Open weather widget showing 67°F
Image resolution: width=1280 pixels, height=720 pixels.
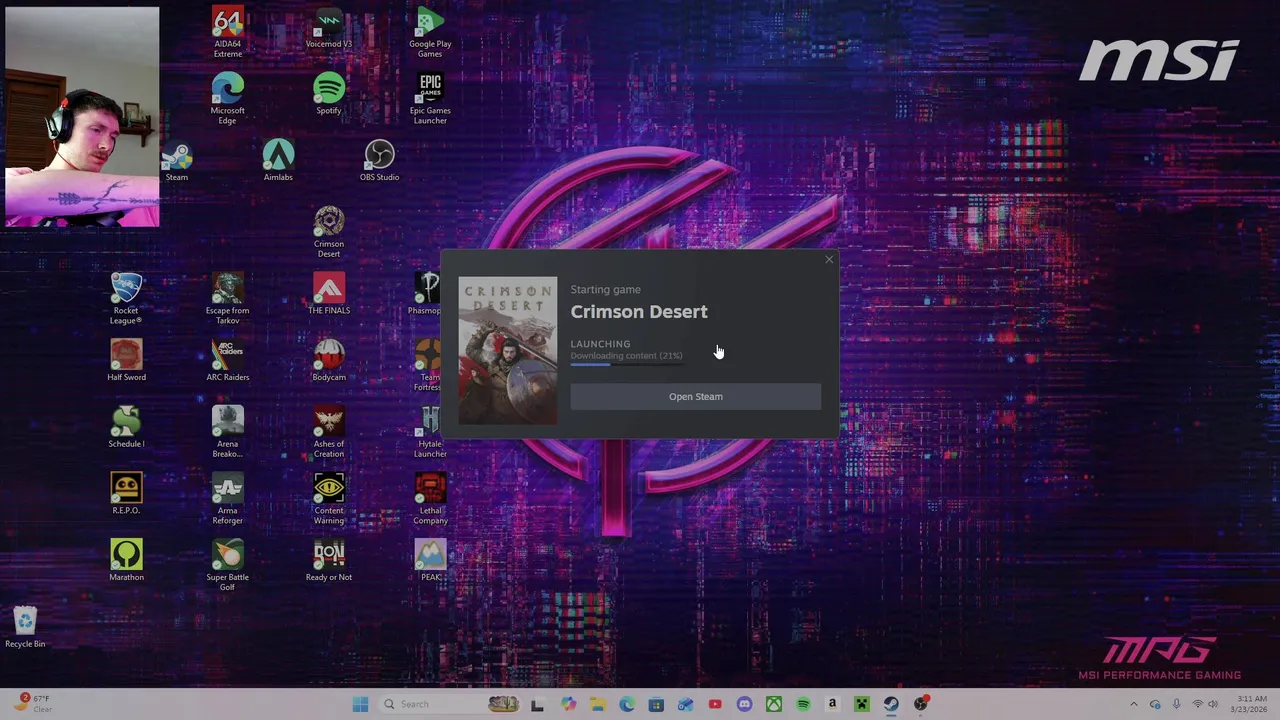[33, 703]
